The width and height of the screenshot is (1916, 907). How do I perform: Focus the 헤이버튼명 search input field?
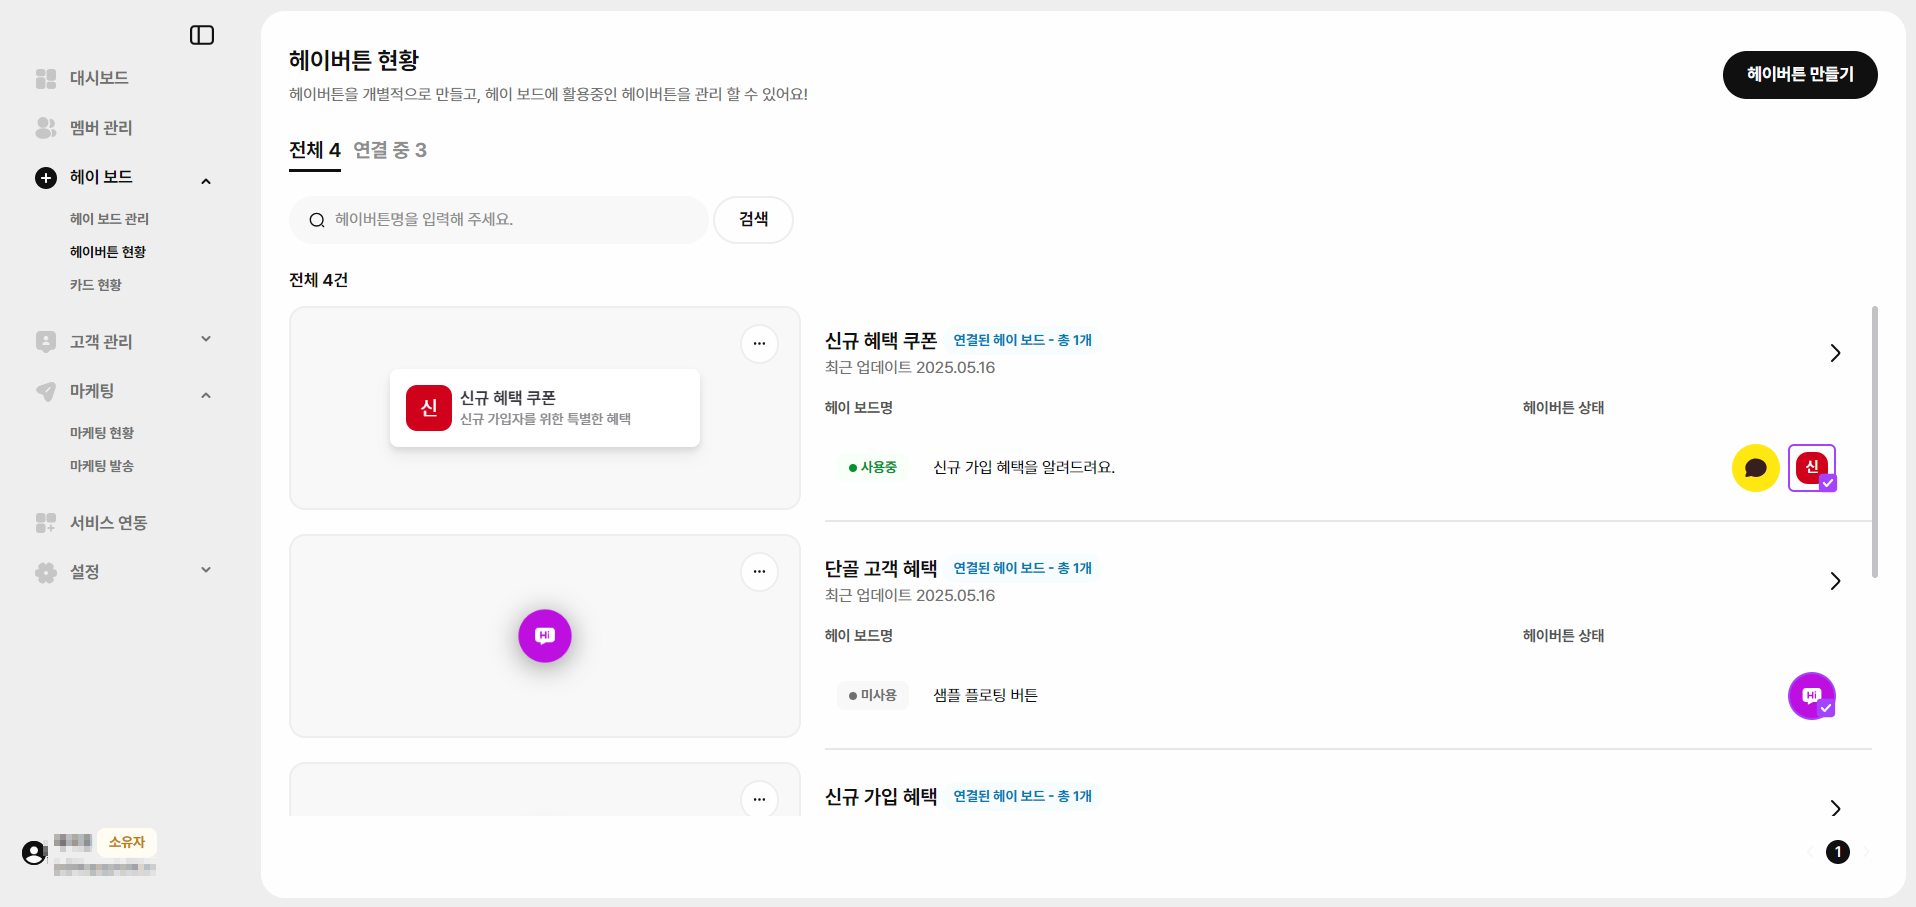pyautogui.click(x=499, y=220)
